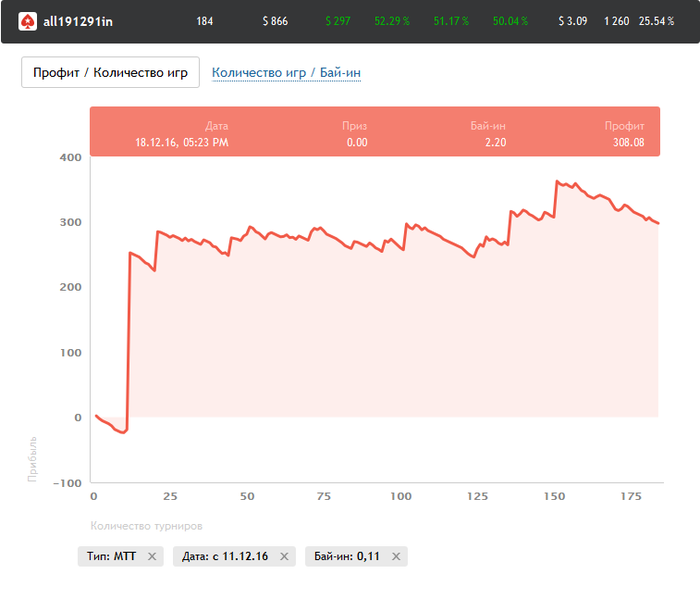Remove the Дата: с 11.12.16 filter
Image resolution: width=700 pixels, height=599 pixels.
coord(284,557)
